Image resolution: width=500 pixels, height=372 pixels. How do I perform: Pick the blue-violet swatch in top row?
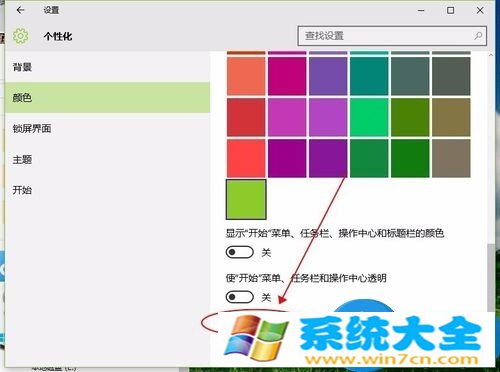point(328,76)
